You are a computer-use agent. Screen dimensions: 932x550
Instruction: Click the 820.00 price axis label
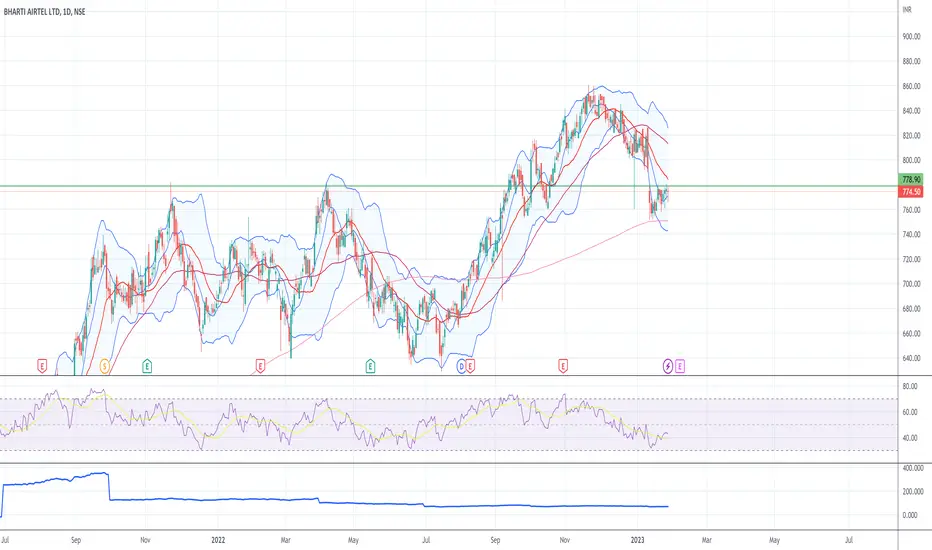pyautogui.click(x=911, y=136)
